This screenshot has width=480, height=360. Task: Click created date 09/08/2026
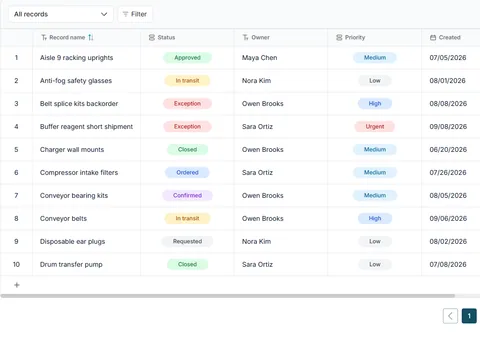[x=448, y=127]
